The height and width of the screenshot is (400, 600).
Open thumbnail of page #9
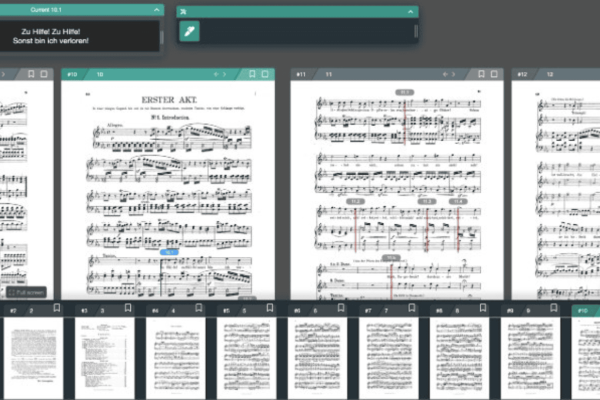tap(531, 358)
